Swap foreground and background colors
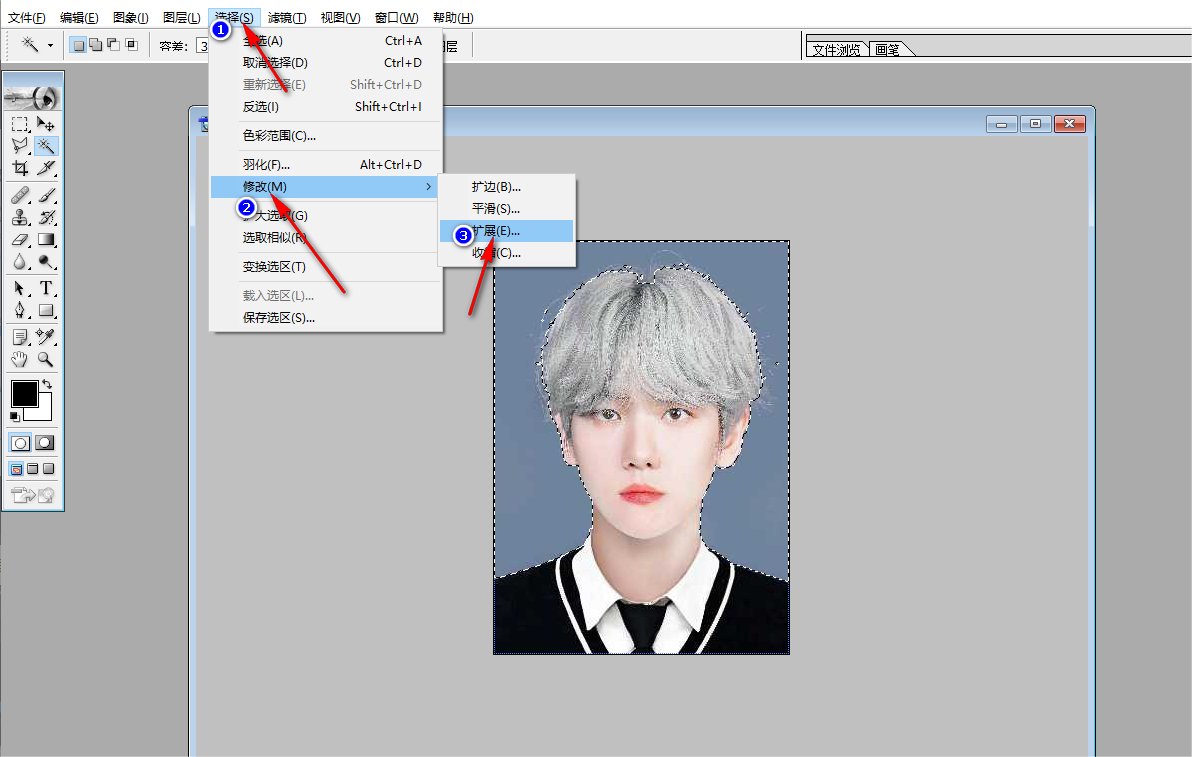 tap(47, 385)
